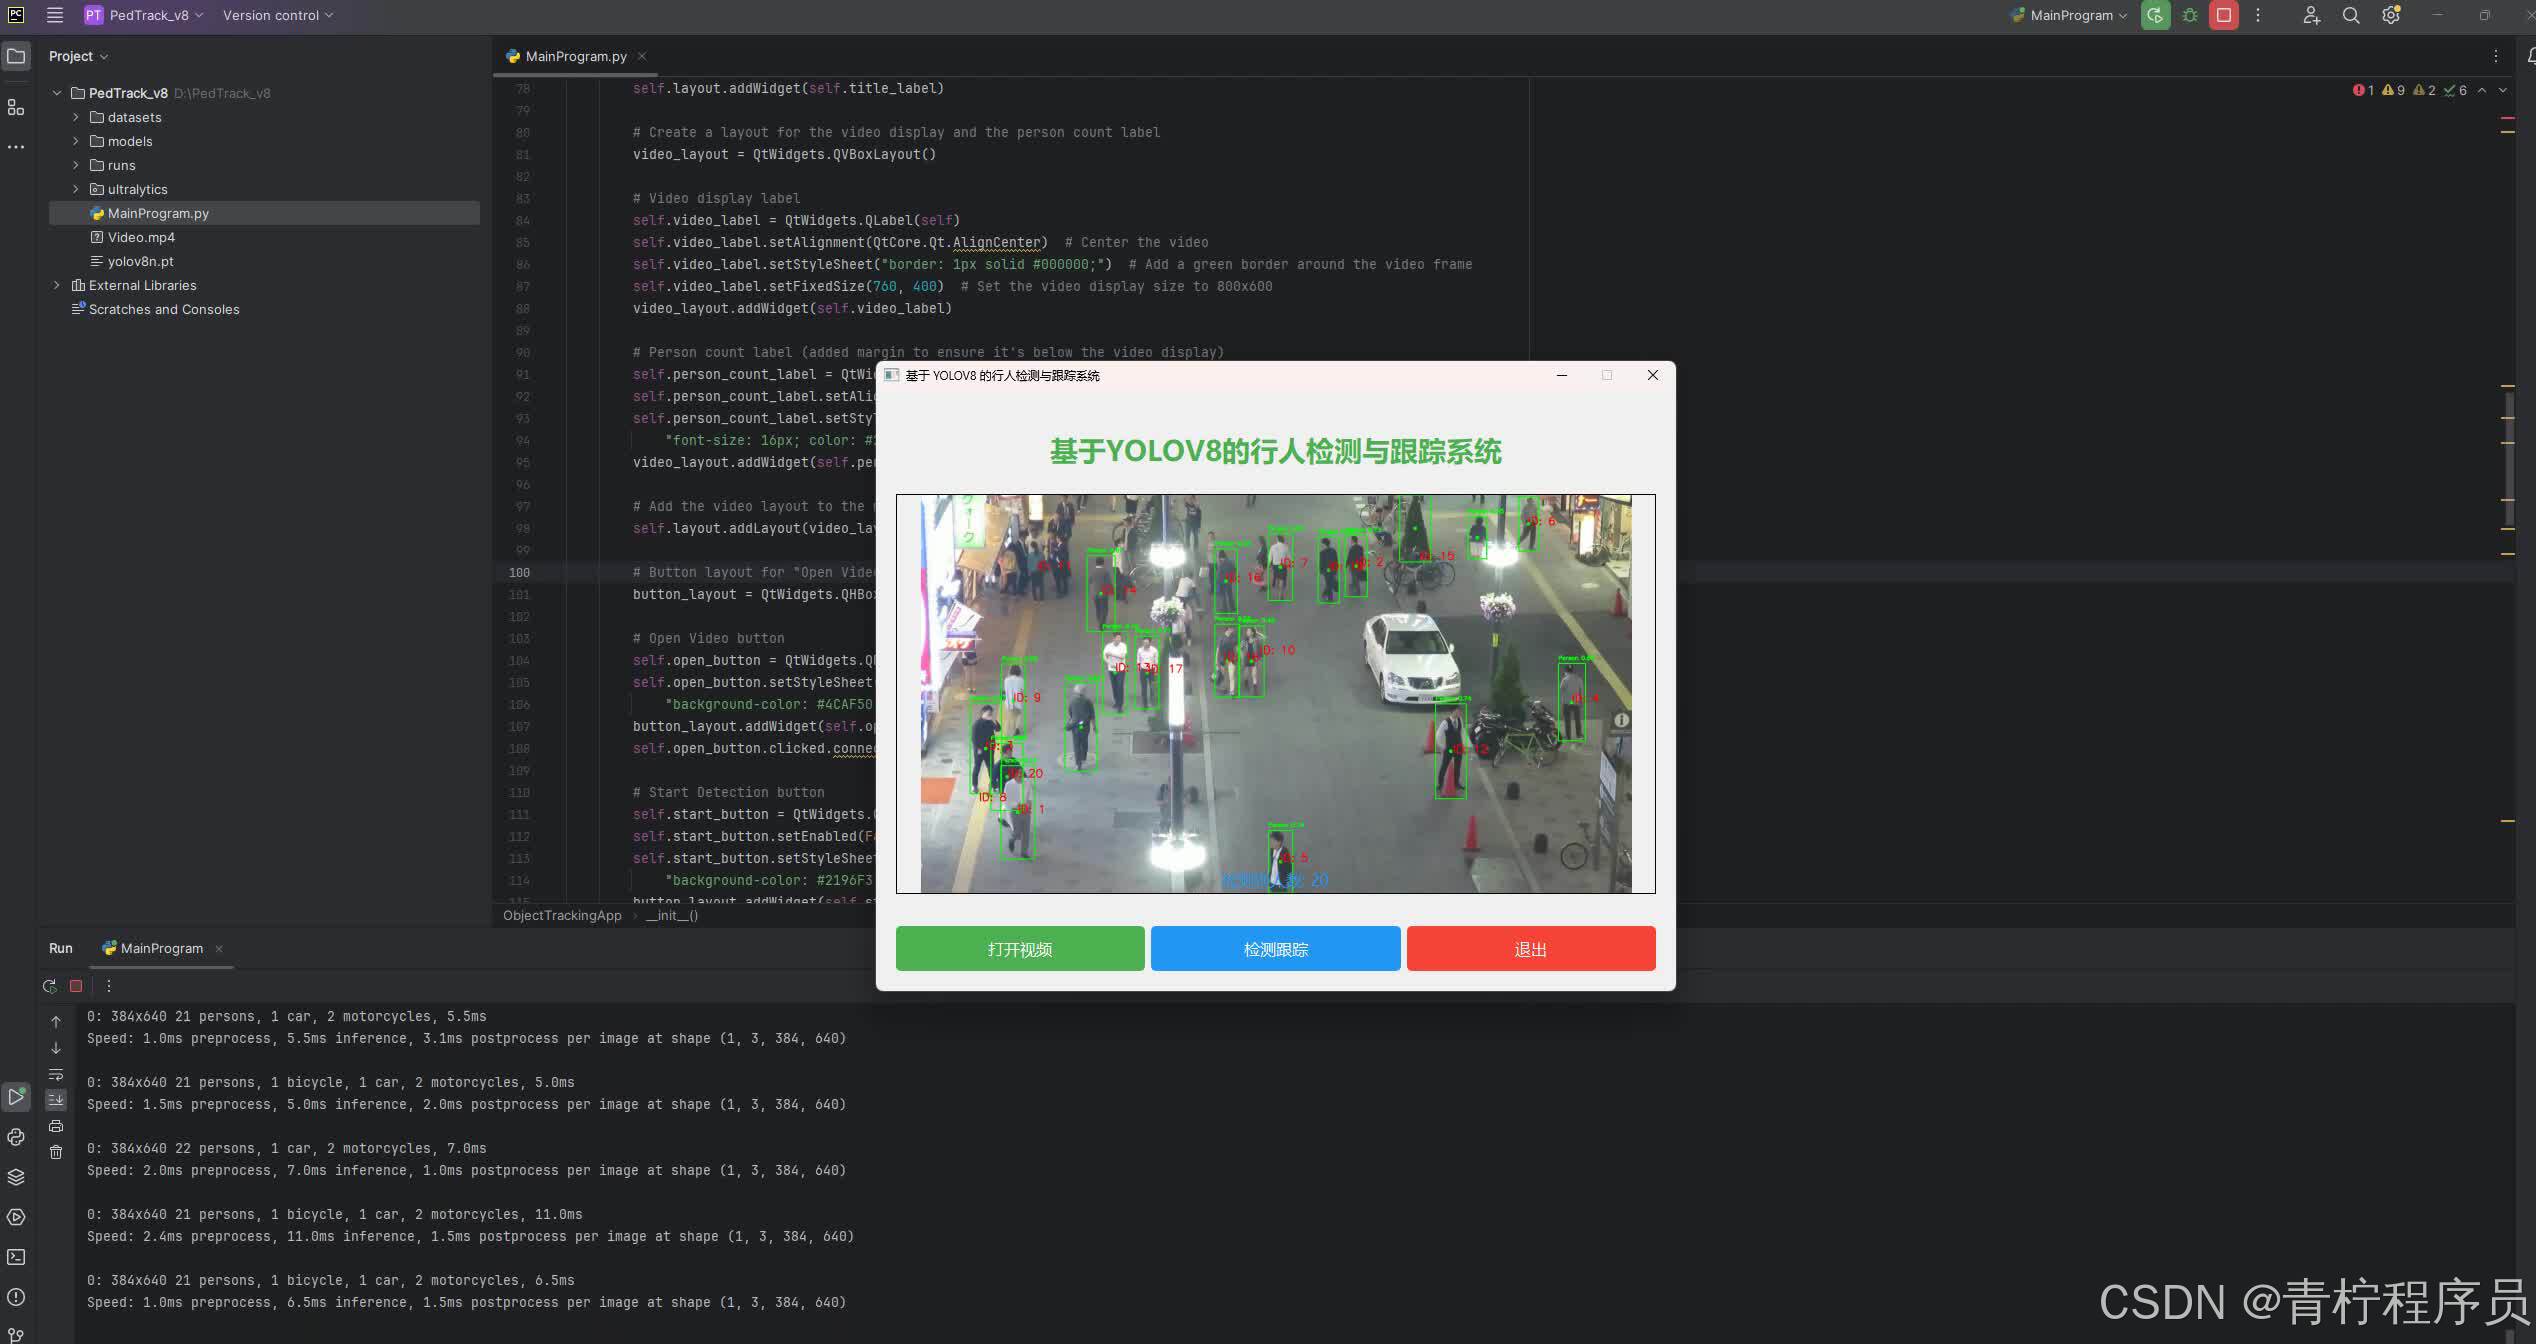The image size is (2536, 1344).
Task: Open Code With Me user icon
Action: click(2311, 15)
